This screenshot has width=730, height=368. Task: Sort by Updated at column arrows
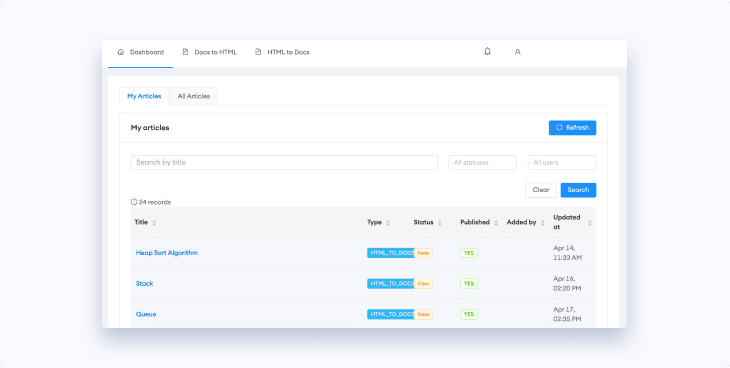[x=589, y=223]
